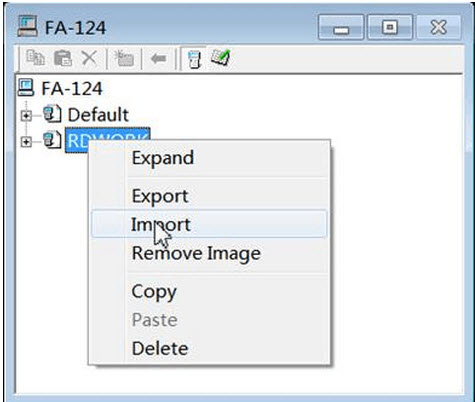Click the notebook with green checkmark icon

(221, 58)
